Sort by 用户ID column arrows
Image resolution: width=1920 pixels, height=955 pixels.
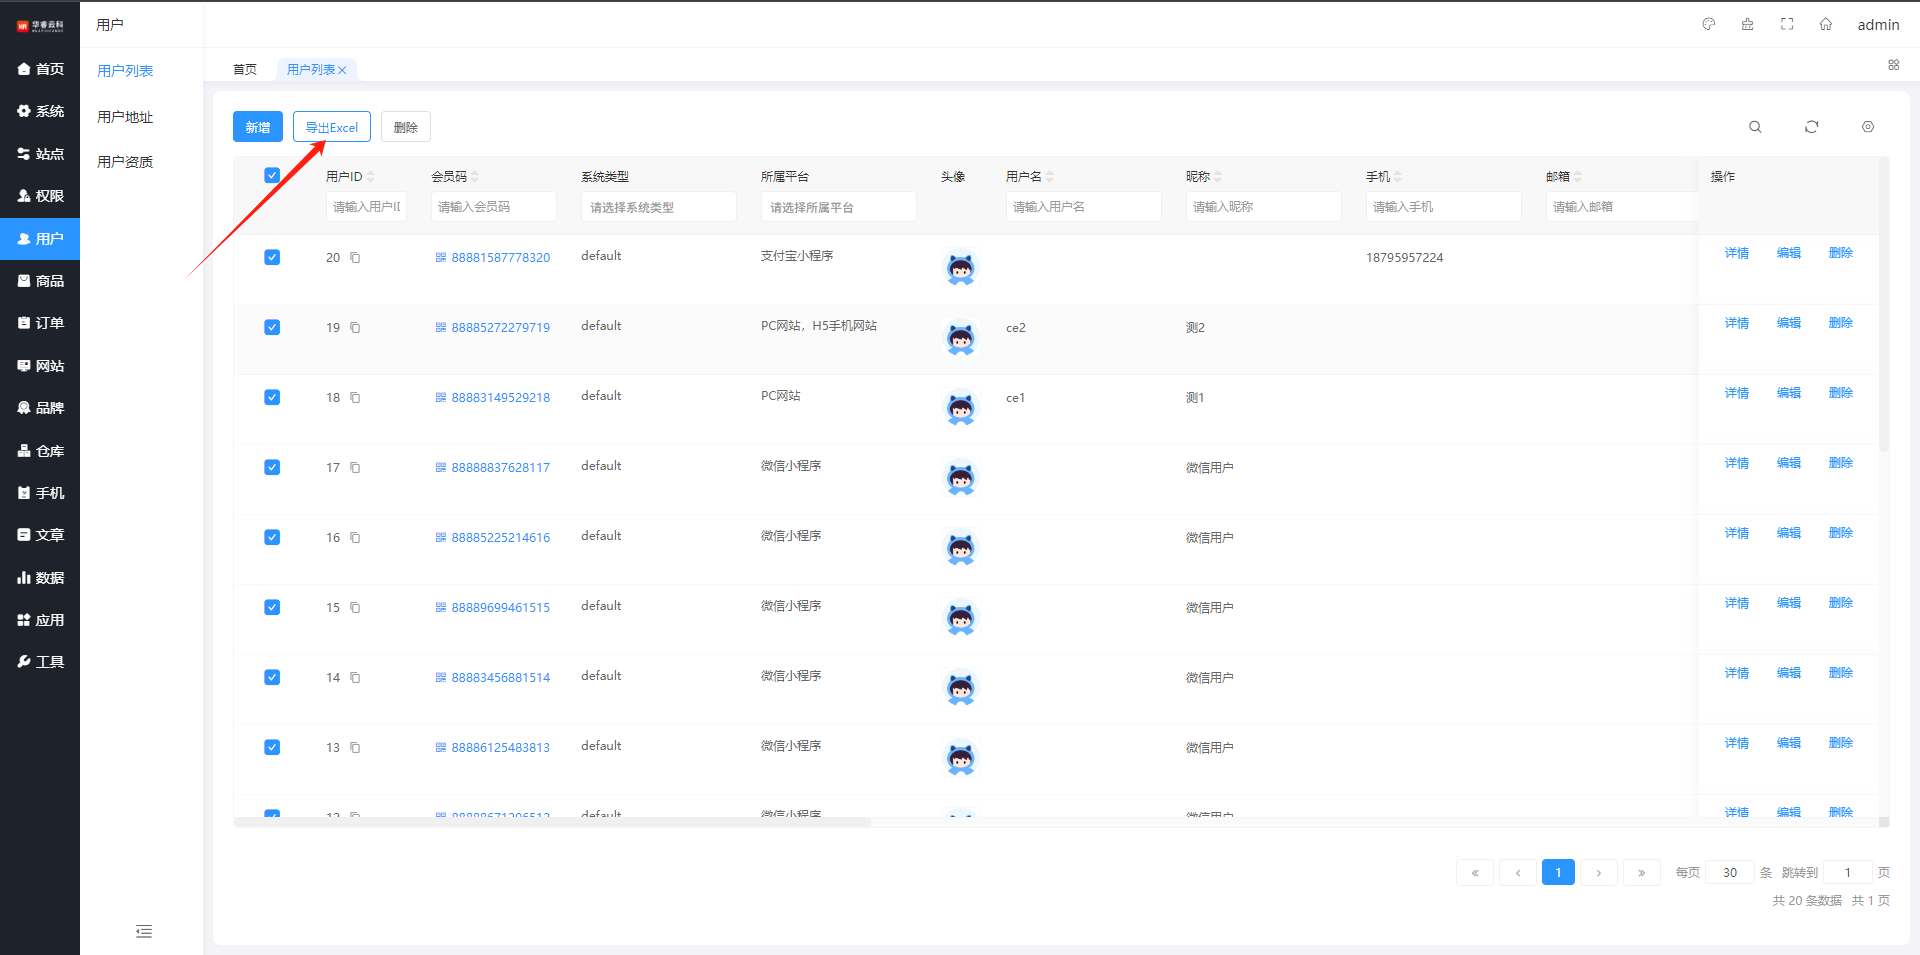(x=371, y=177)
